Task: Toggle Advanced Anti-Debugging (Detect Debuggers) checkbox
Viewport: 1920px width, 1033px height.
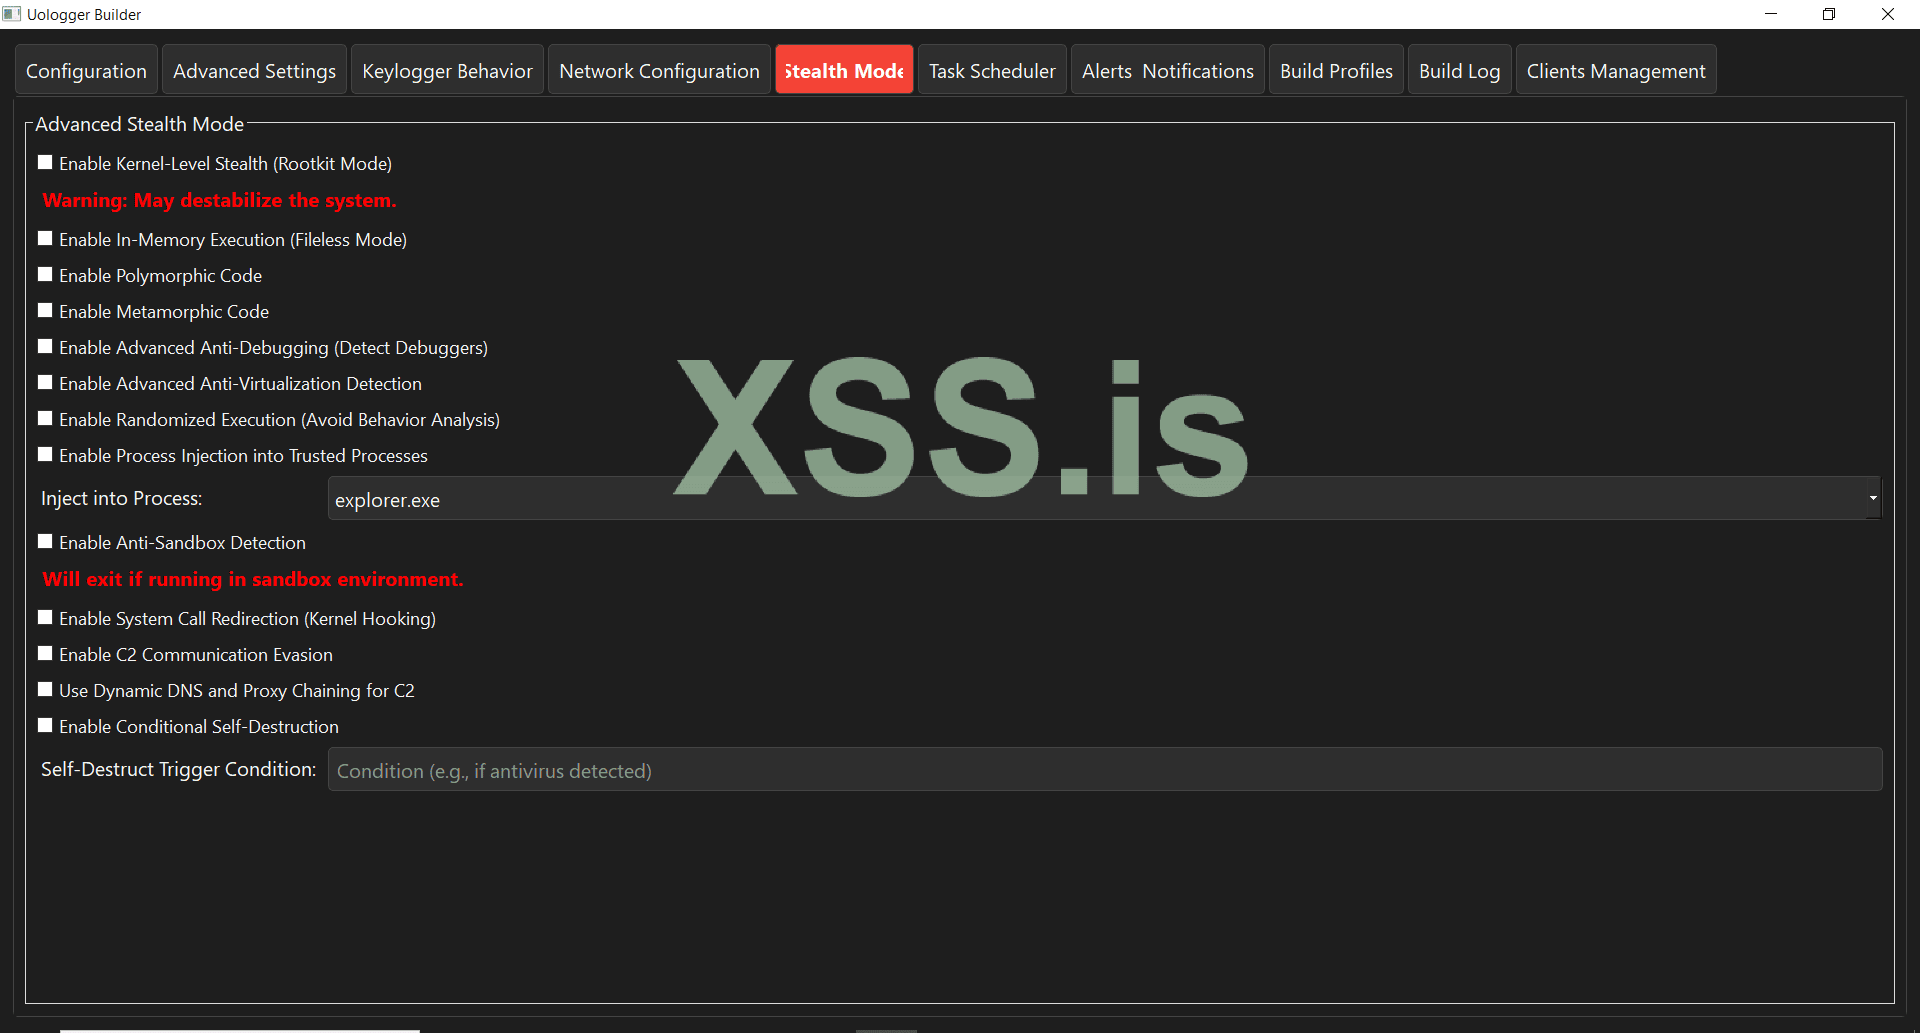Action: 45,346
